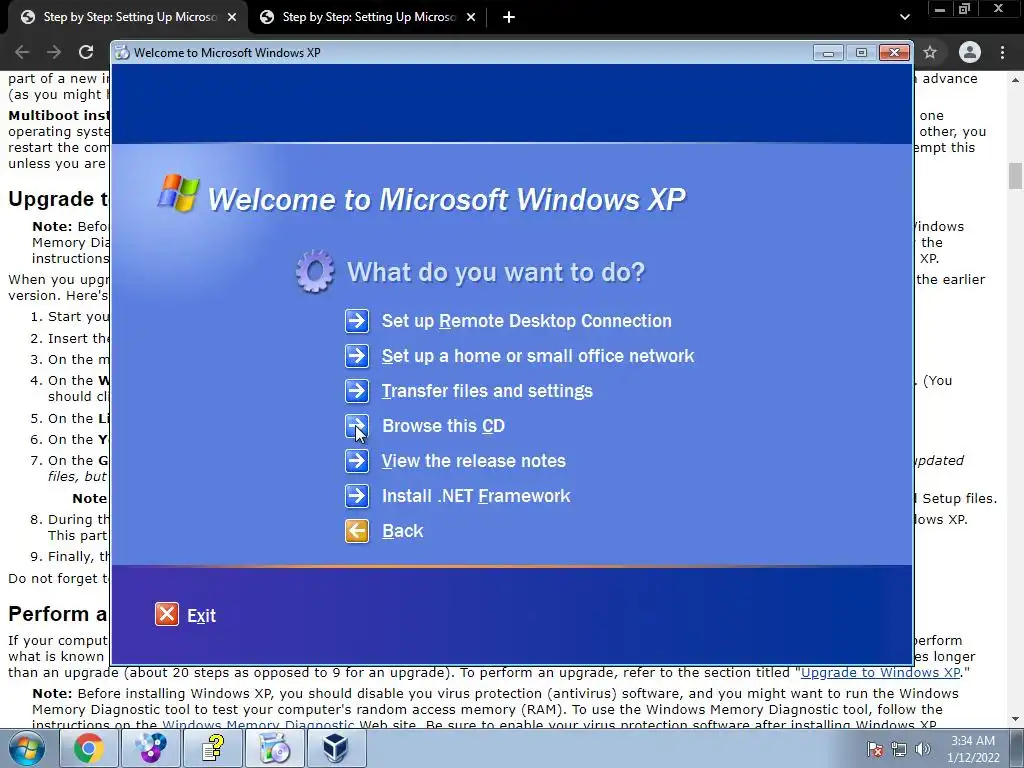Choose Set up a home or small office network

(537, 356)
